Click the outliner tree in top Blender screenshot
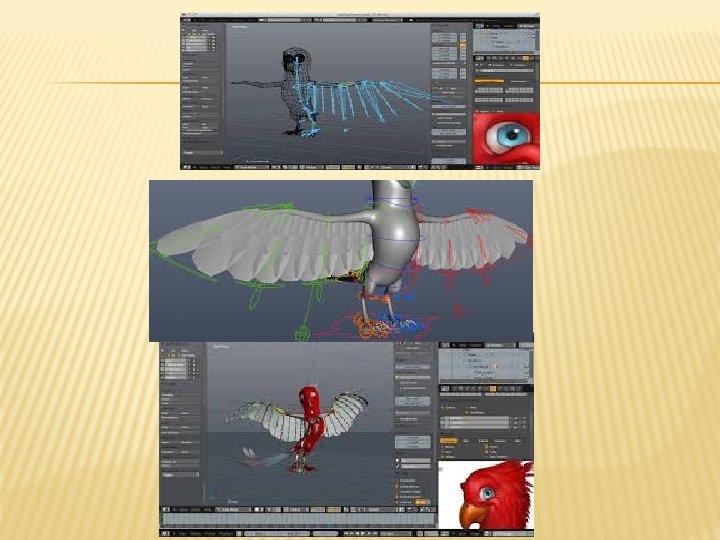Image resolution: width=720 pixels, height=540 pixels. 504,41
